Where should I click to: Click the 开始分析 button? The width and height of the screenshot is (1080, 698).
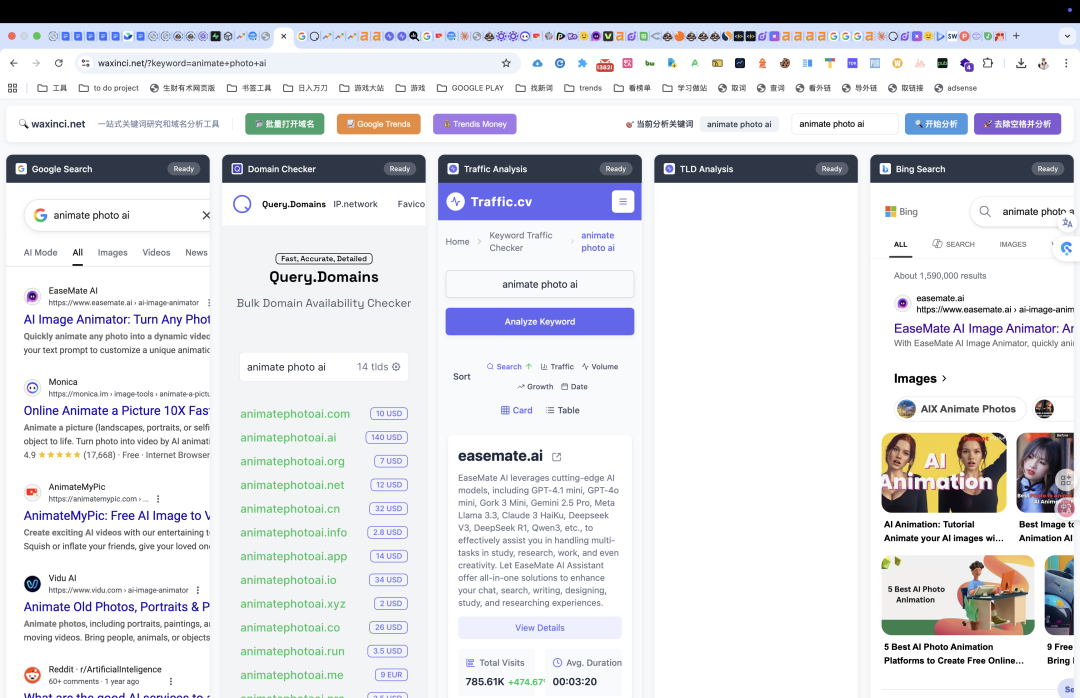(x=936, y=124)
